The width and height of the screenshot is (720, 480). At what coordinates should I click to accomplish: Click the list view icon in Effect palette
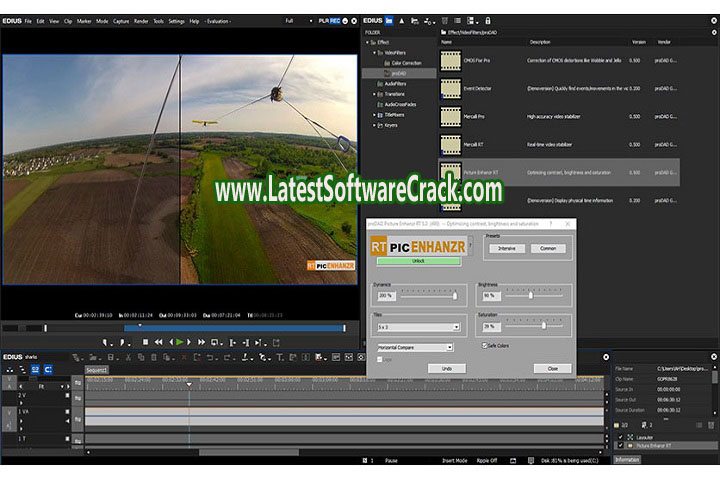(x=457, y=21)
